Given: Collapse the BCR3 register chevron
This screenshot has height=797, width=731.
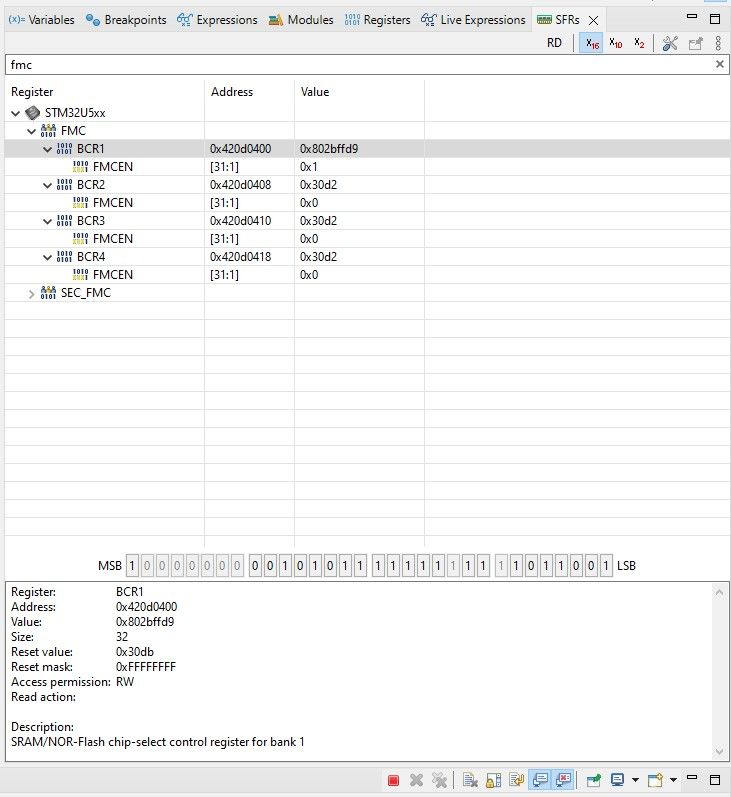Looking at the screenshot, I should 48,222.
